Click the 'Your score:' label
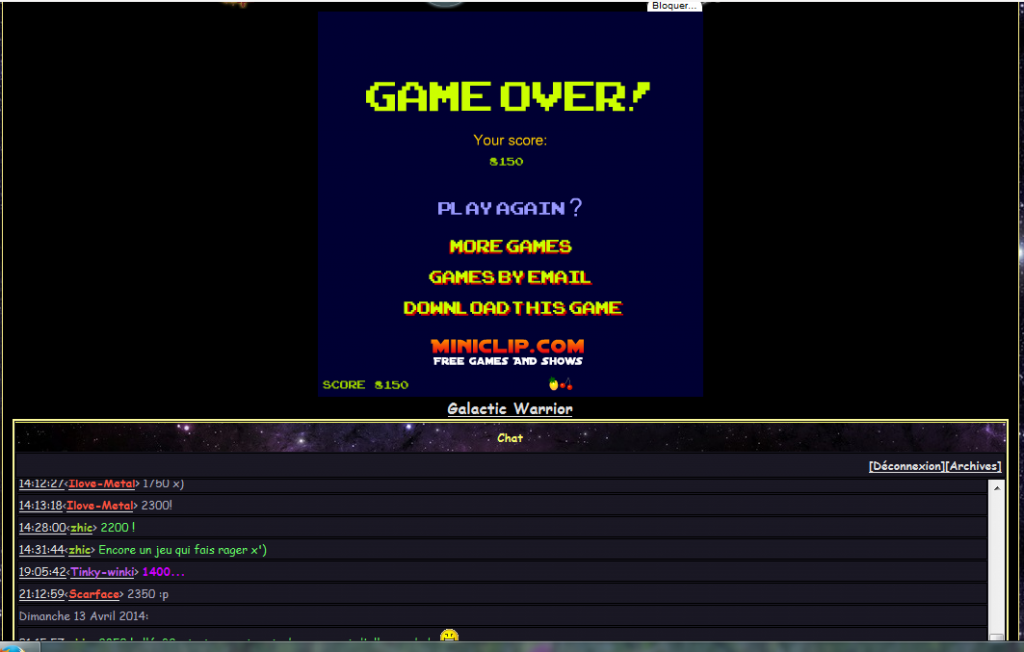 click(510, 140)
